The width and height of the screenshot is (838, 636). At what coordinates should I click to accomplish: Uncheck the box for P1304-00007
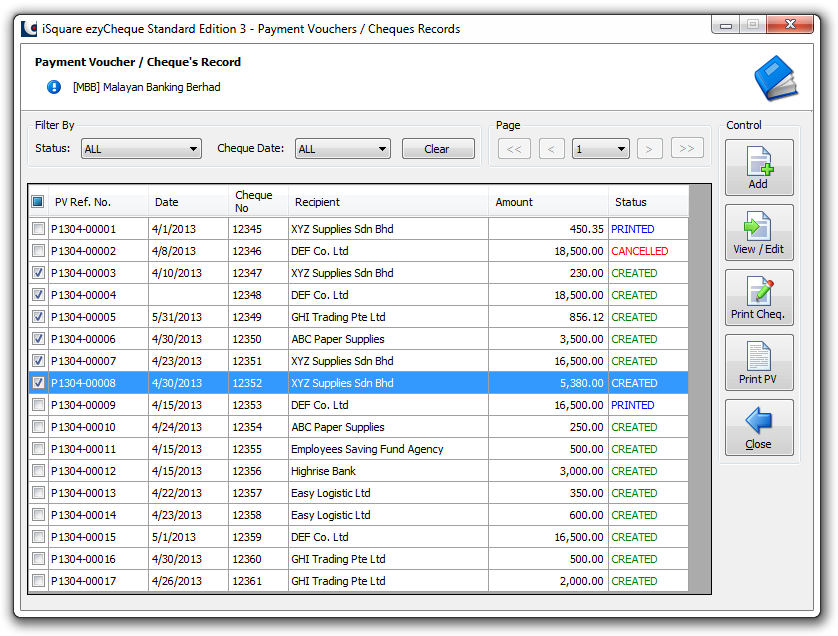[x=38, y=361]
